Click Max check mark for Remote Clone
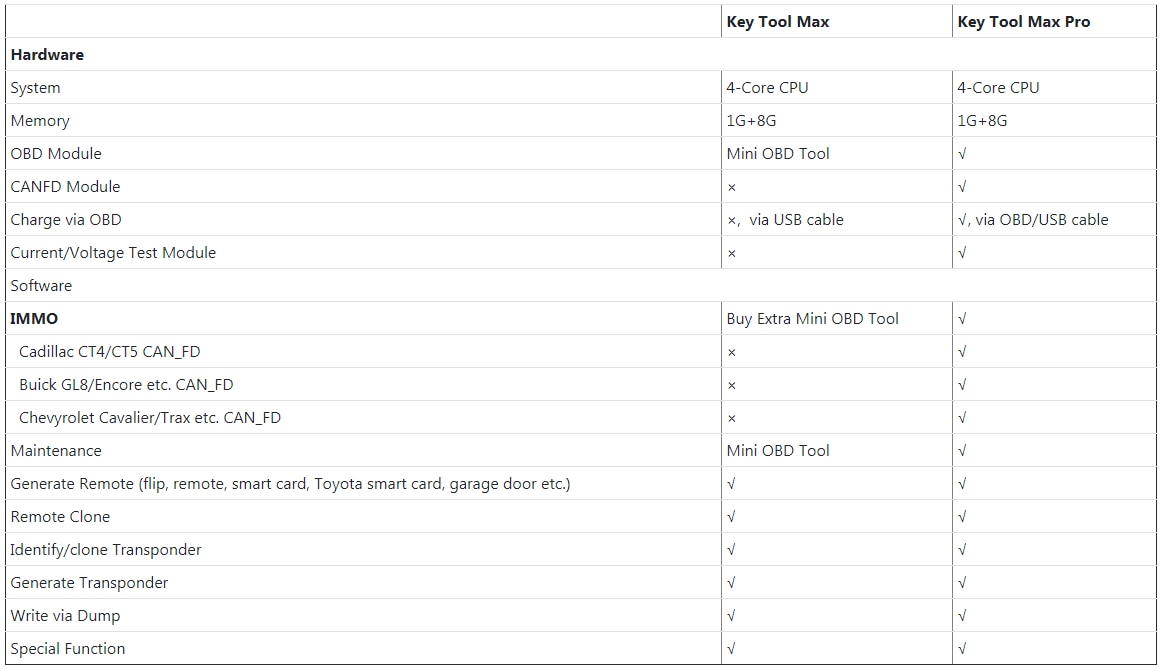The width and height of the screenshot is (1163, 671). (732, 517)
